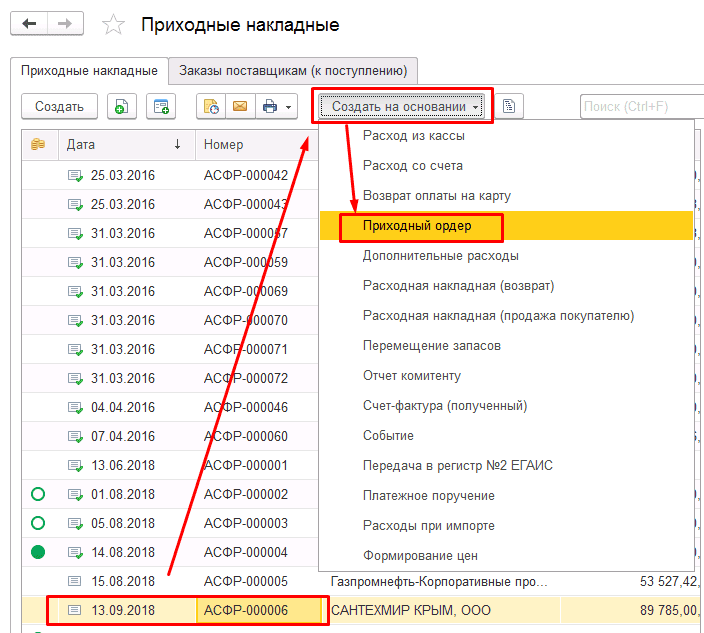Click the payment status coins column header
Screen dimensions: 704x633
point(38,145)
